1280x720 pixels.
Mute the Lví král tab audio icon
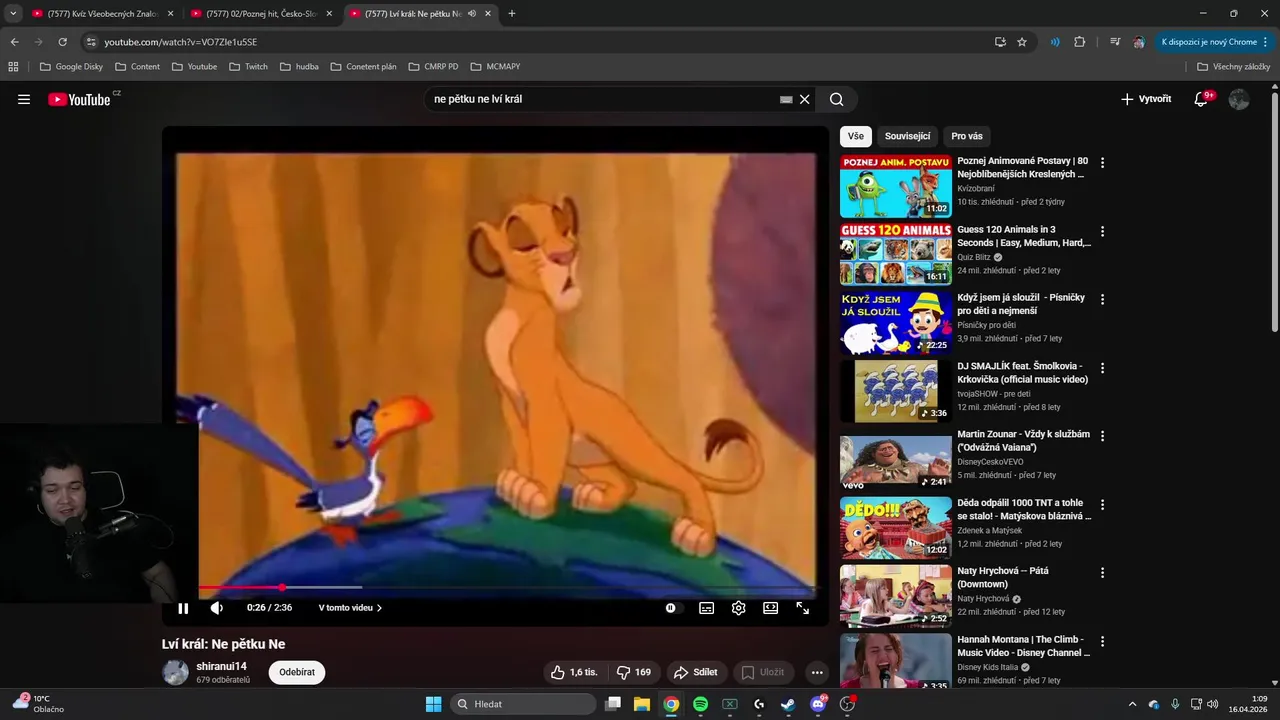coord(471,14)
